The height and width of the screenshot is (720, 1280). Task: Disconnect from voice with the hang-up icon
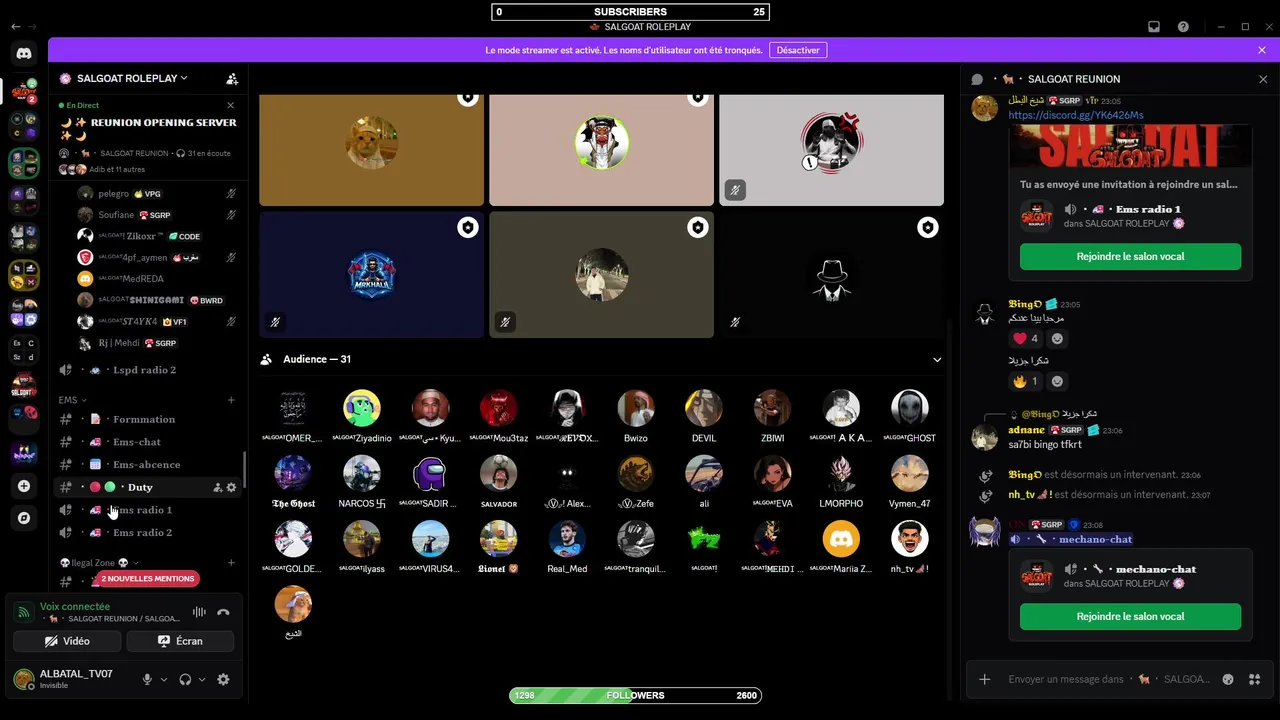pyautogui.click(x=223, y=612)
